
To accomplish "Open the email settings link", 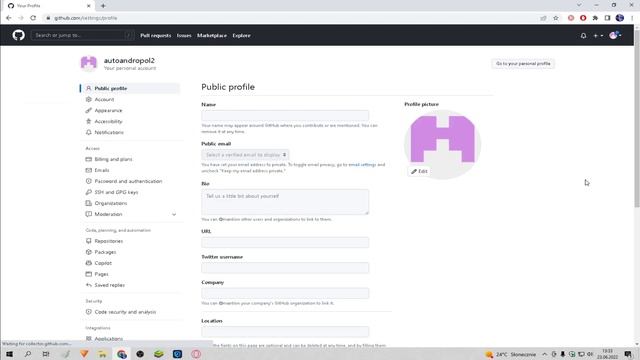I will pos(362,165).
